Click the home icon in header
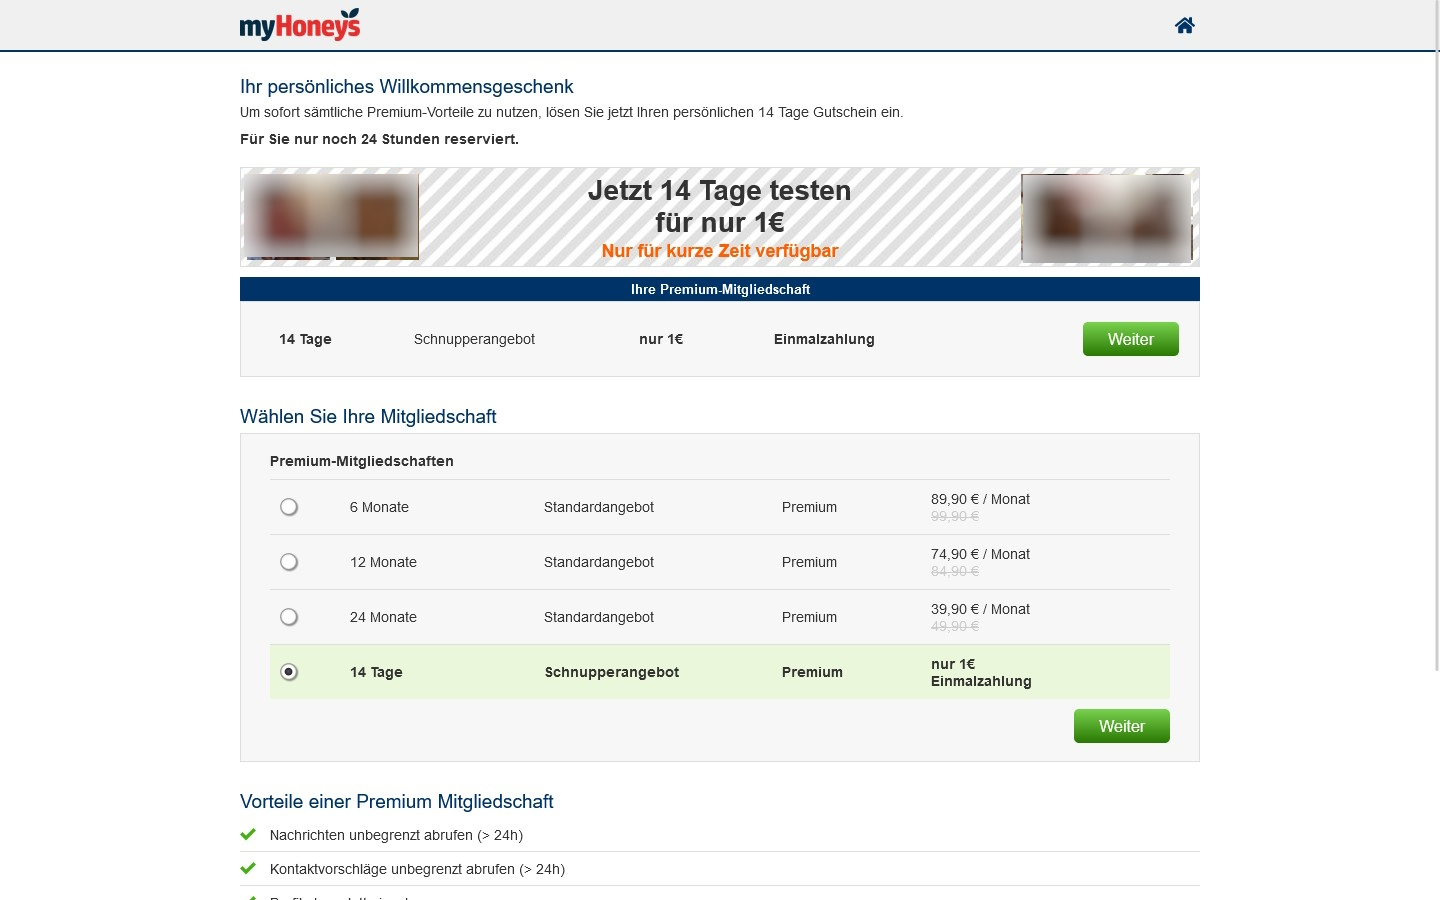This screenshot has width=1440, height=900. tap(1184, 25)
